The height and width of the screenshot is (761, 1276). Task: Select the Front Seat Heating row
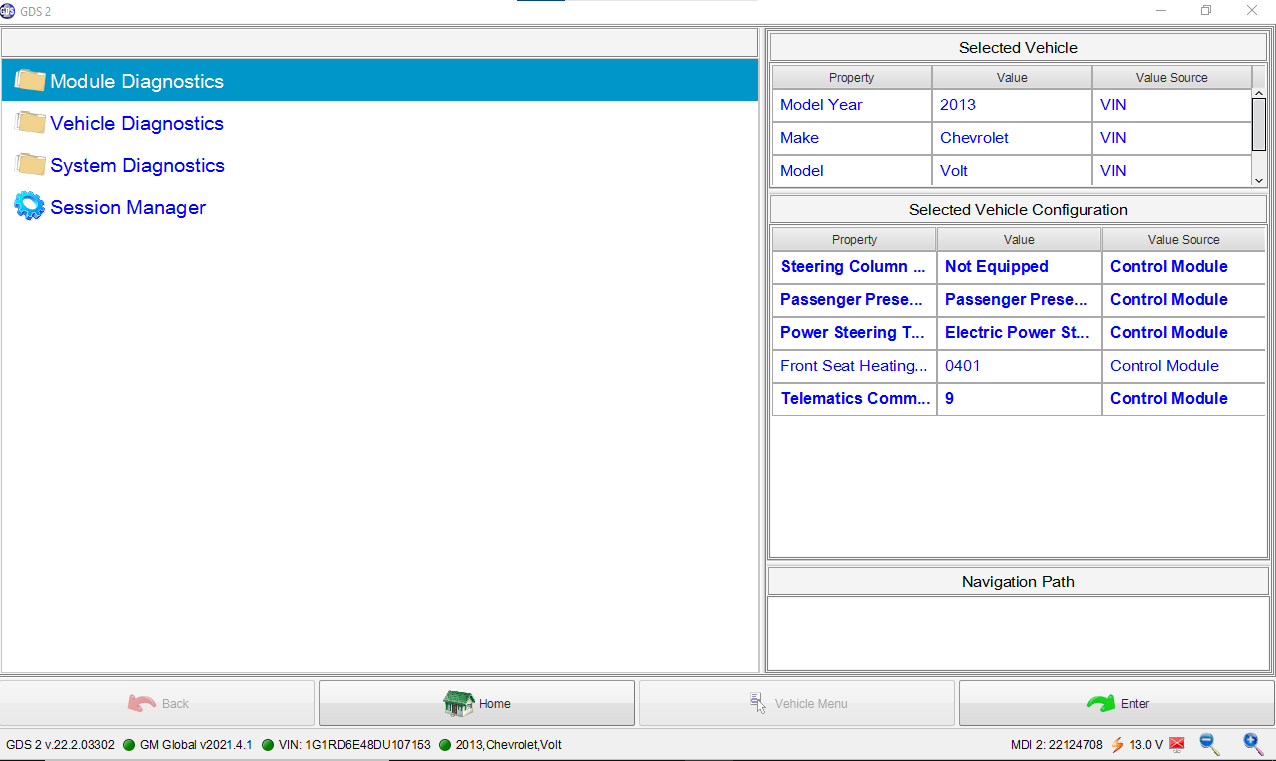[x=1019, y=366]
